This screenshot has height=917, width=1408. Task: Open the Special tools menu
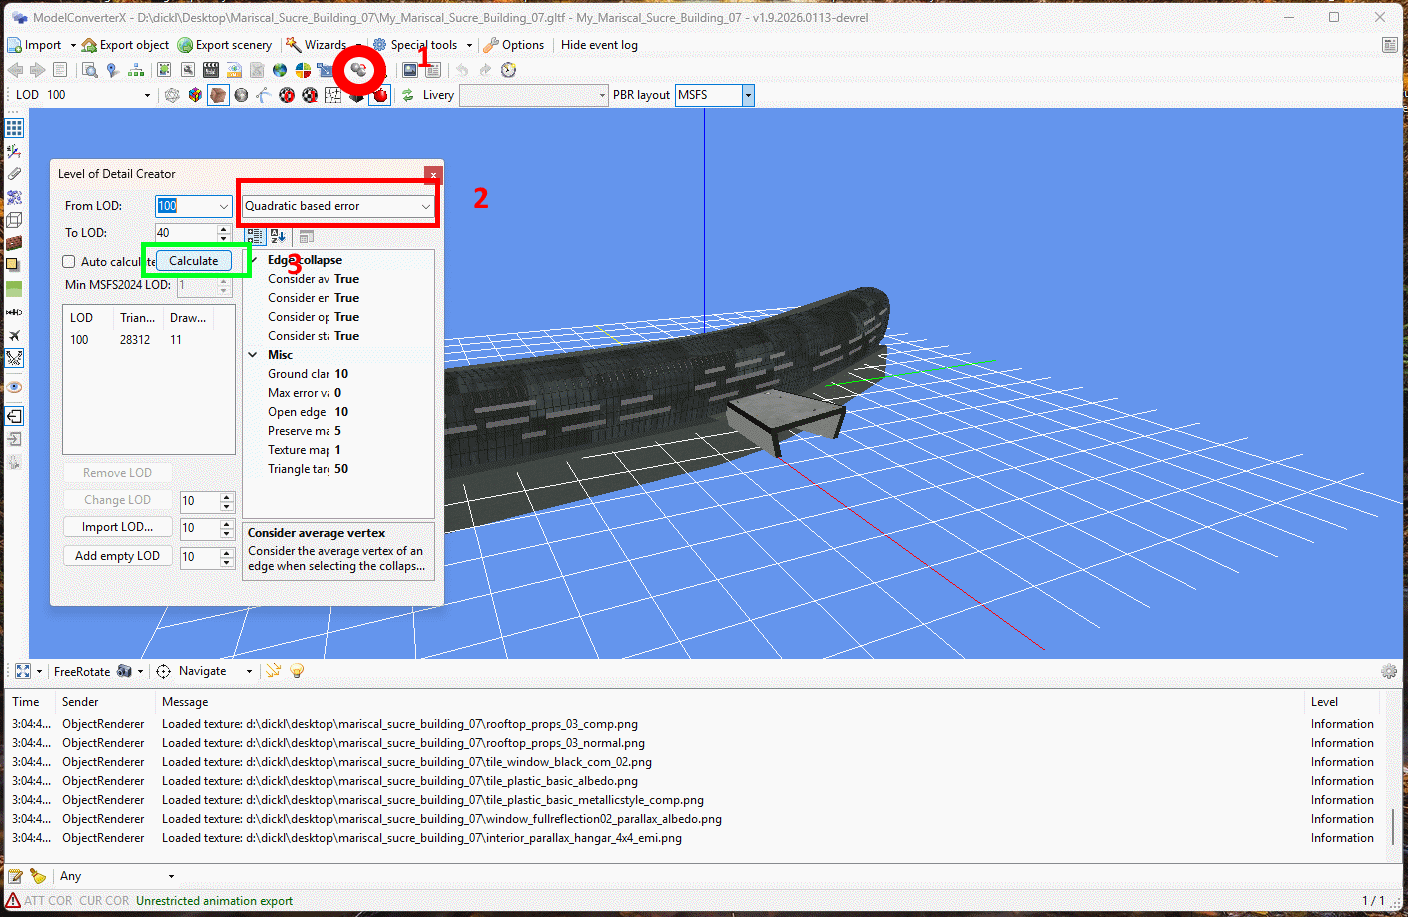[422, 45]
